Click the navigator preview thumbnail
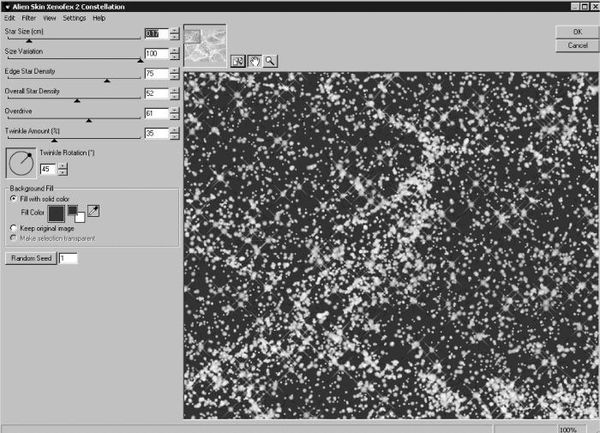The height and width of the screenshot is (433, 600). [x=205, y=46]
